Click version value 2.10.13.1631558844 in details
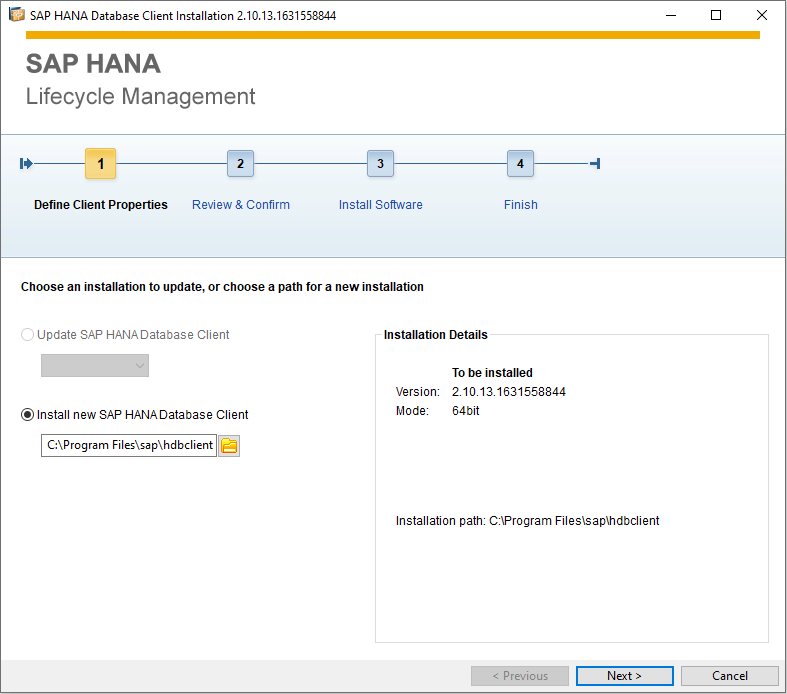This screenshot has width=787, height=694. pos(508,392)
